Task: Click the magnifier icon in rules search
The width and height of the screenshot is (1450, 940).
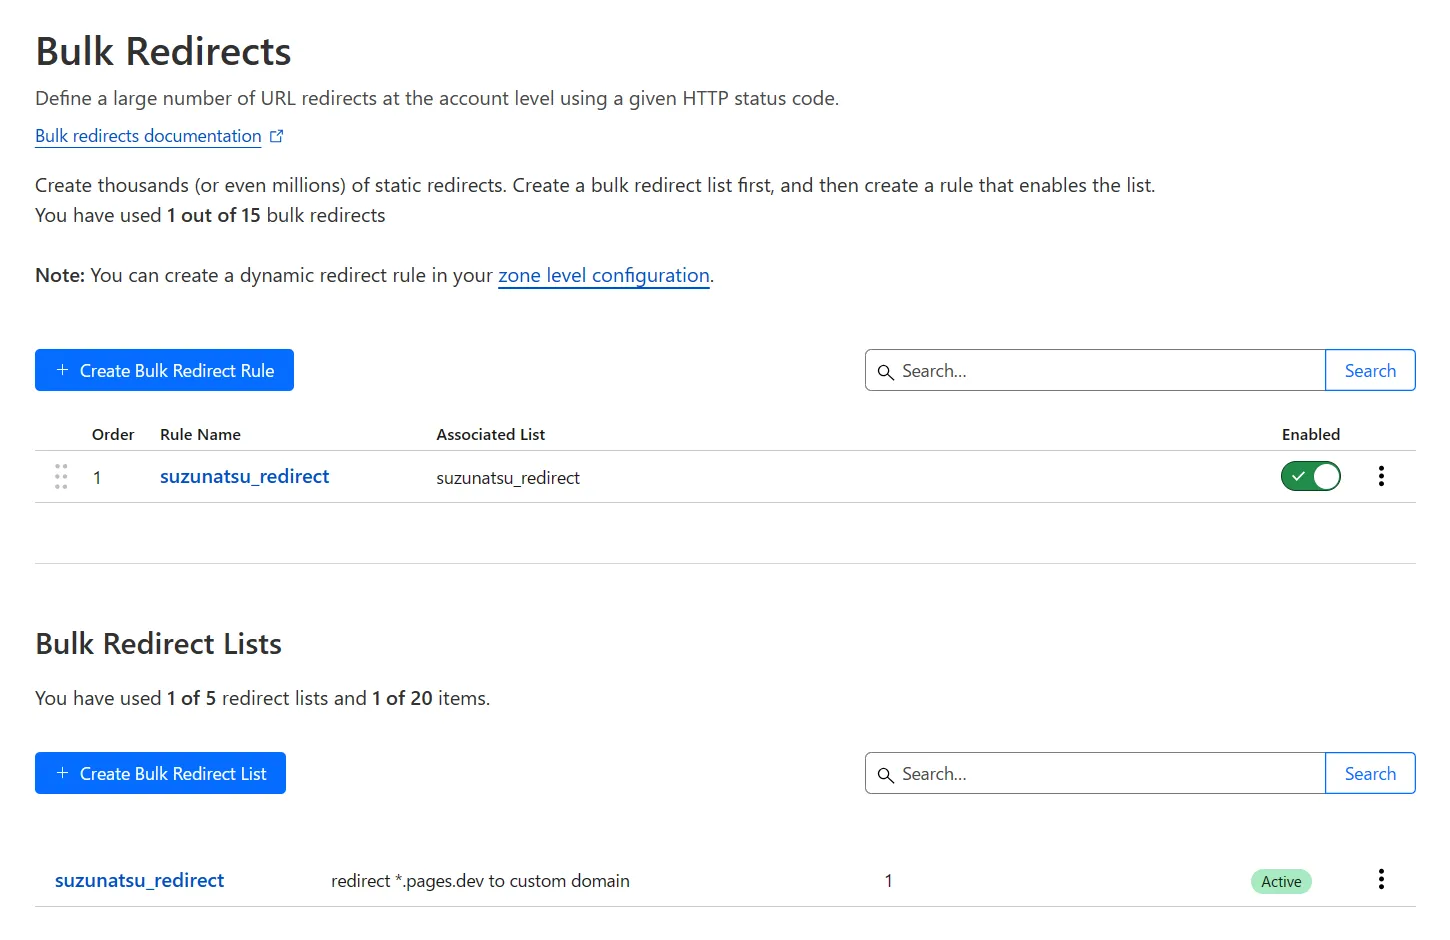Action: coord(885,372)
